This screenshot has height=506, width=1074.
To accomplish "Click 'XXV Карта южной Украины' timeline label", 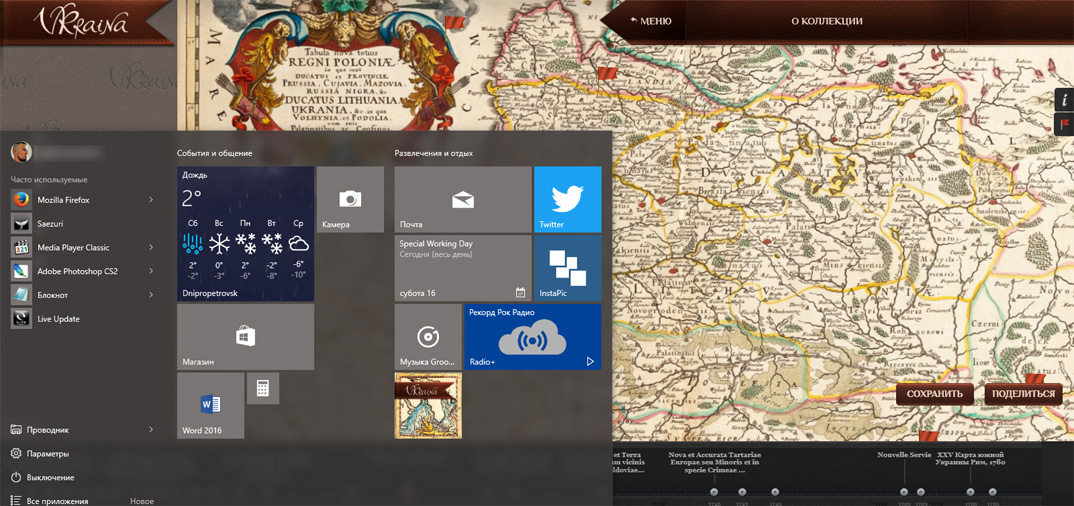I will click(x=971, y=459).
